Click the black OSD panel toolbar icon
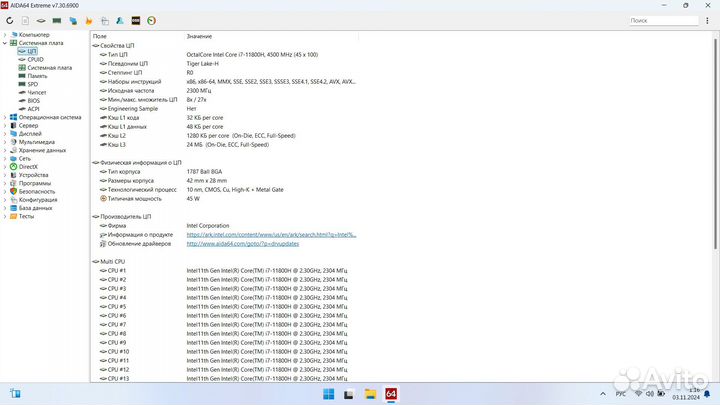The height and width of the screenshot is (405, 720). 136,20
